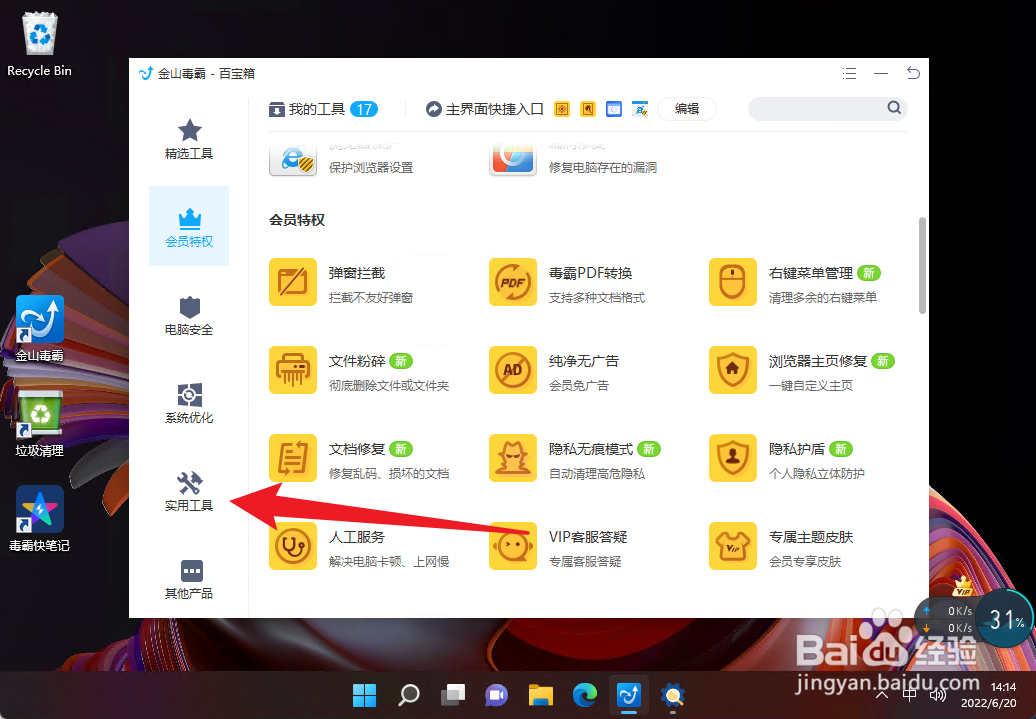
Task: Open the VIP客服答疑 face icon
Action: (x=513, y=546)
